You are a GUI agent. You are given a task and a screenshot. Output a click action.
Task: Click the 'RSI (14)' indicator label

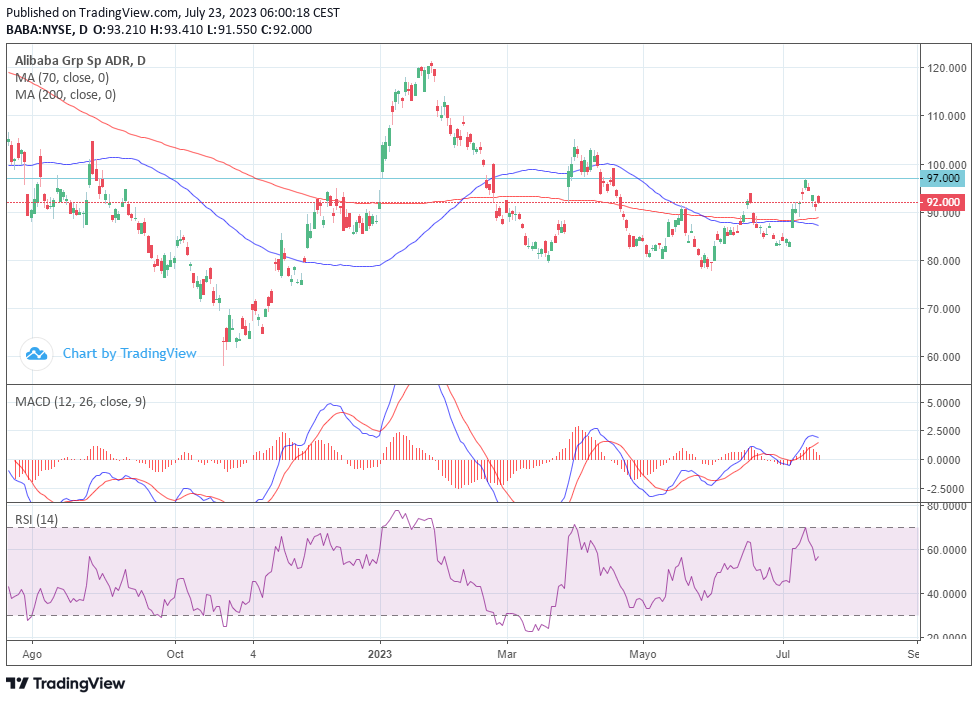(36, 520)
